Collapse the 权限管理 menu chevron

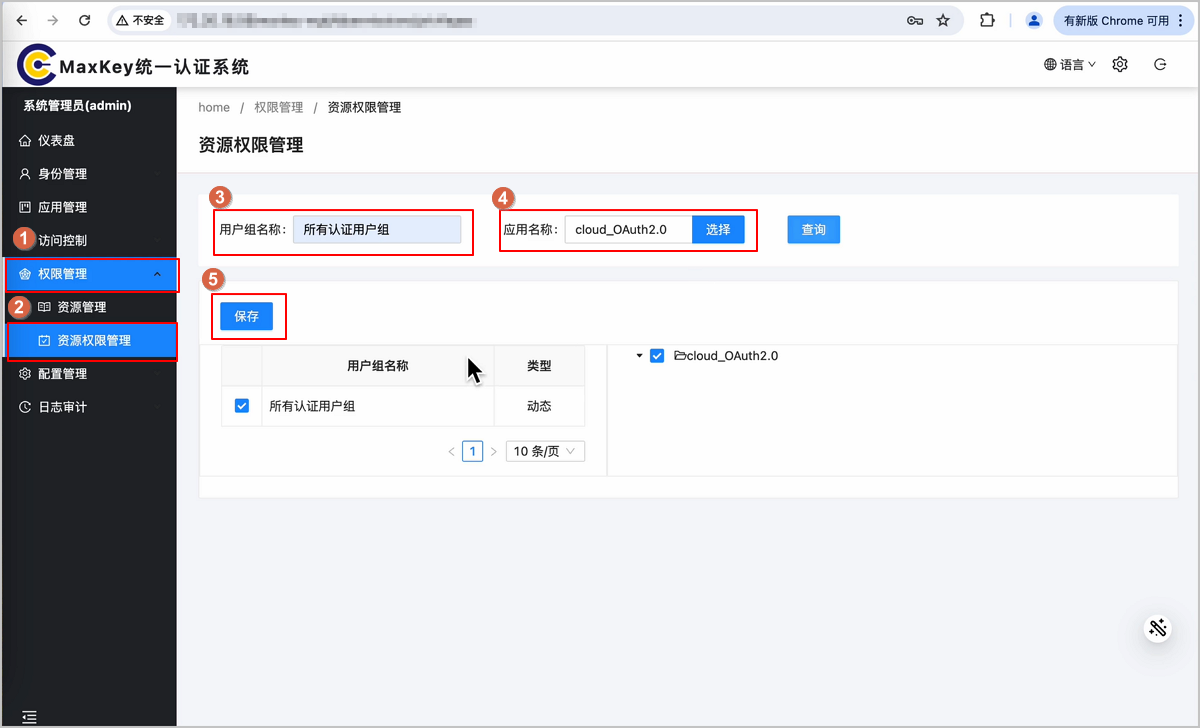[157, 274]
